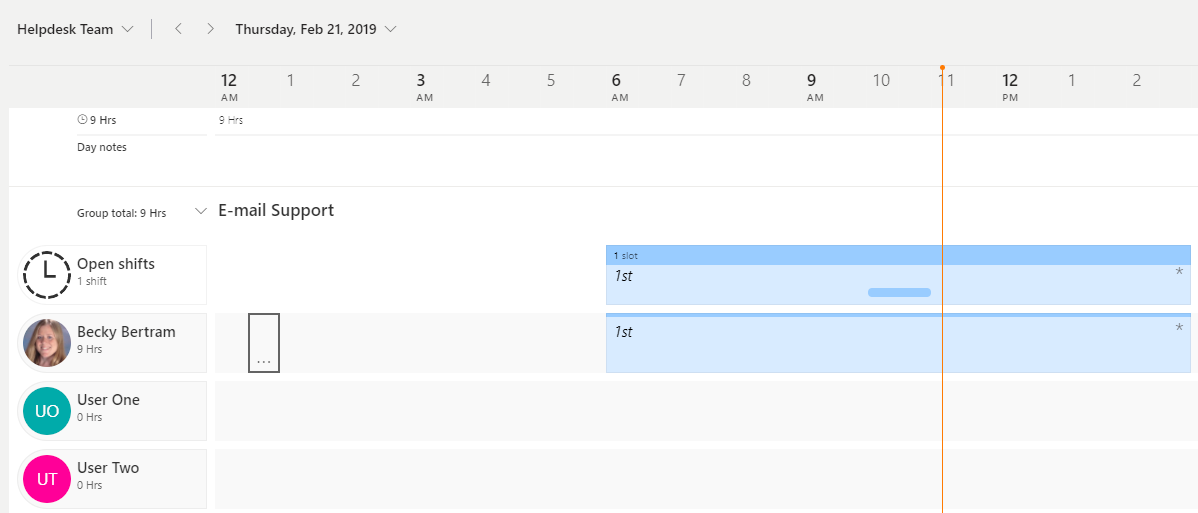Click the light blue bar in the open shift
This screenshot has width=1198, height=513.
(899, 292)
